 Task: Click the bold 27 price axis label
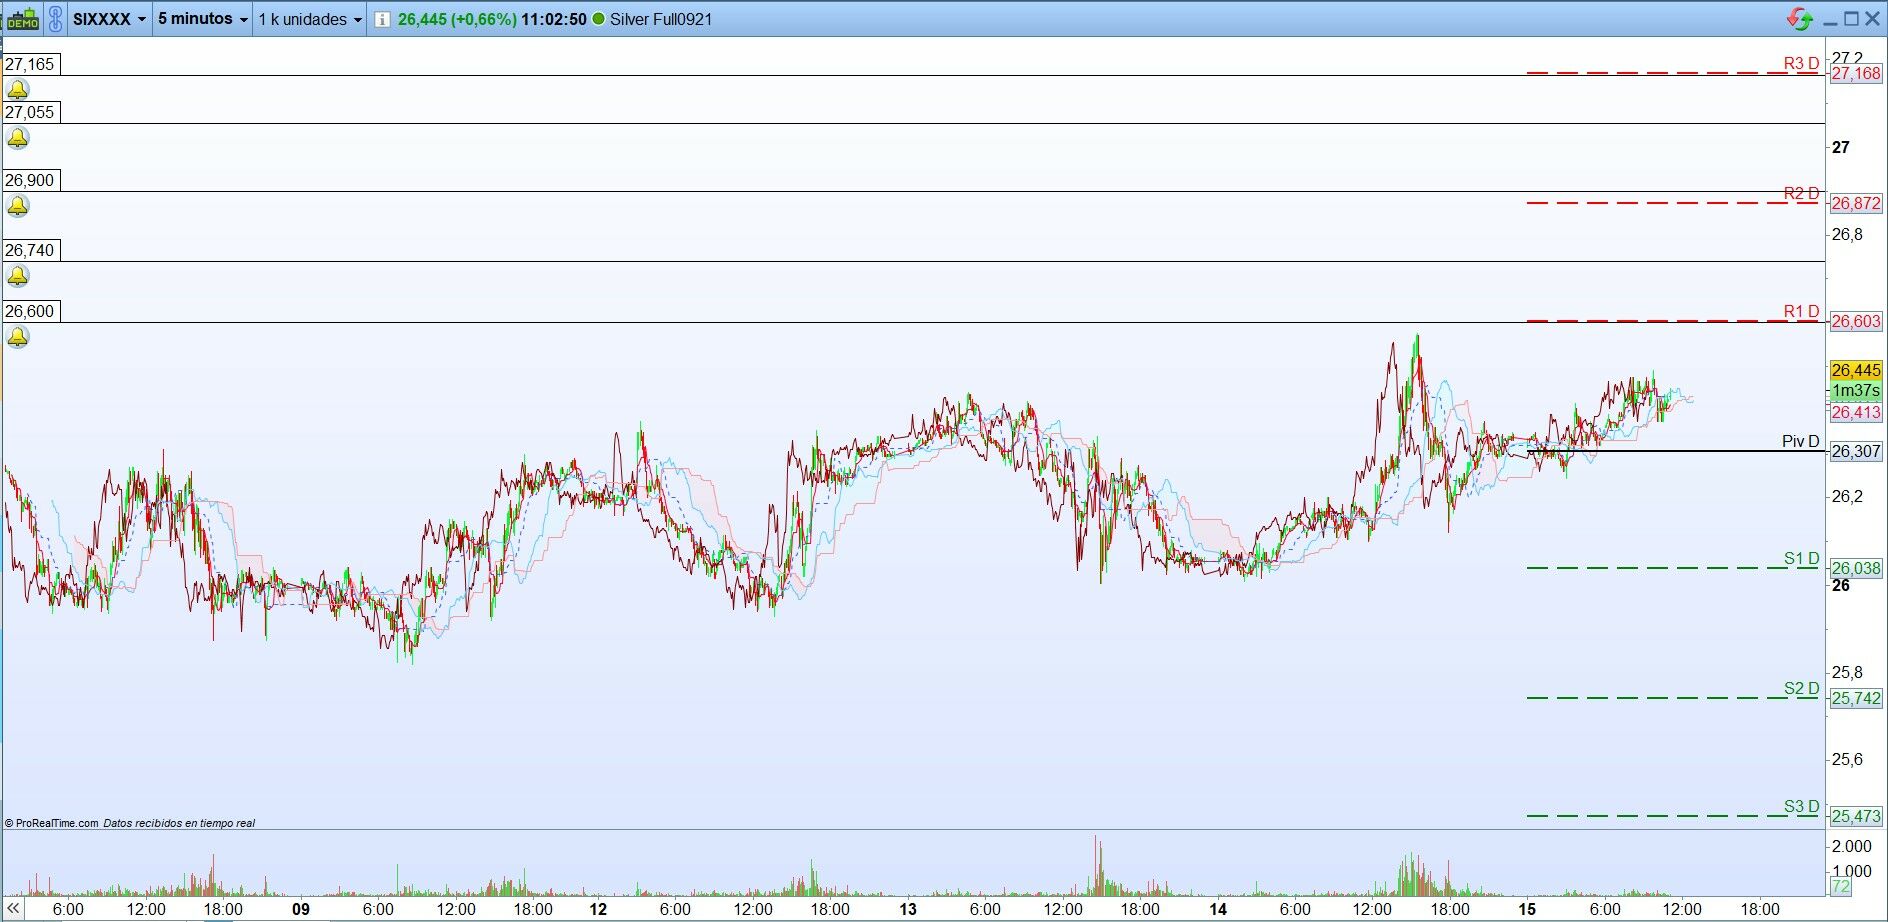point(1841,147)
